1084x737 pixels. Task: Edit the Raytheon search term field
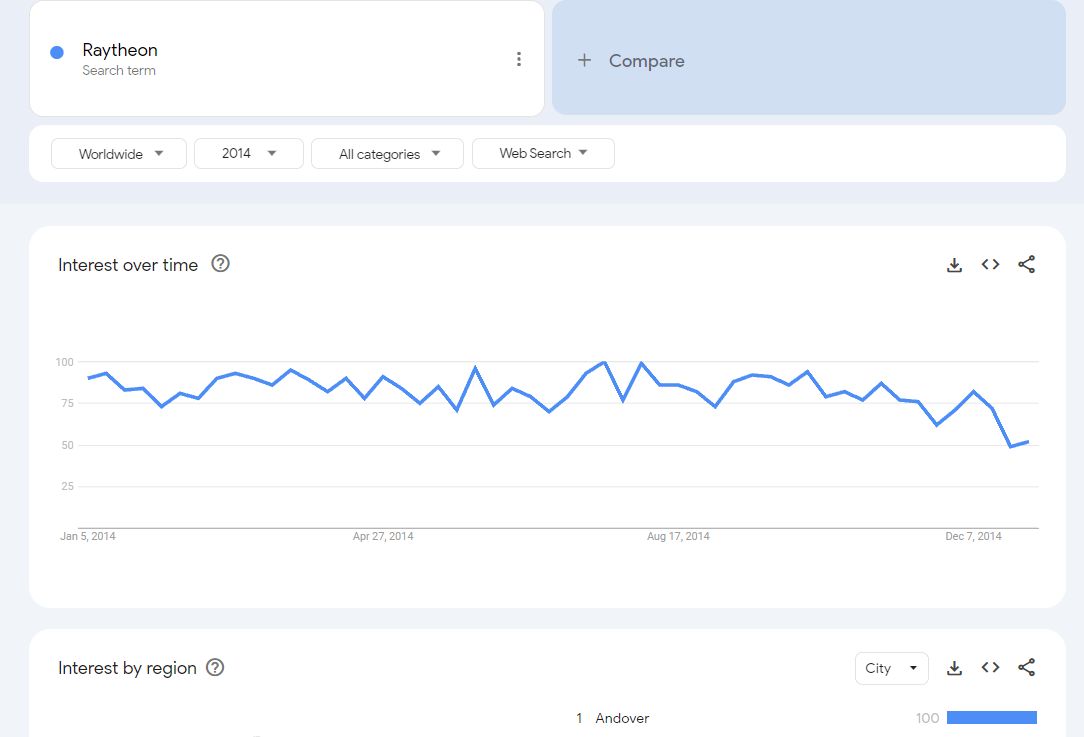point(120,51)
